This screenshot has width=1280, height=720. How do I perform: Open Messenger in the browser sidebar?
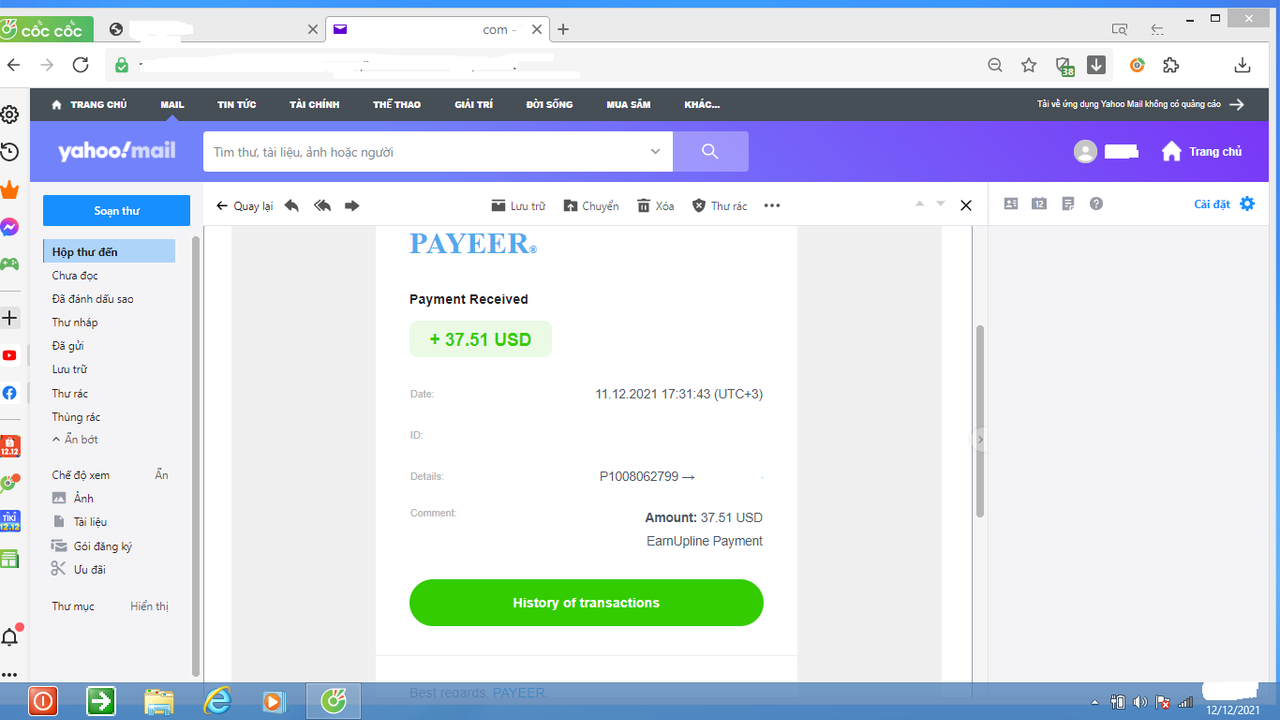pos(9,227)
